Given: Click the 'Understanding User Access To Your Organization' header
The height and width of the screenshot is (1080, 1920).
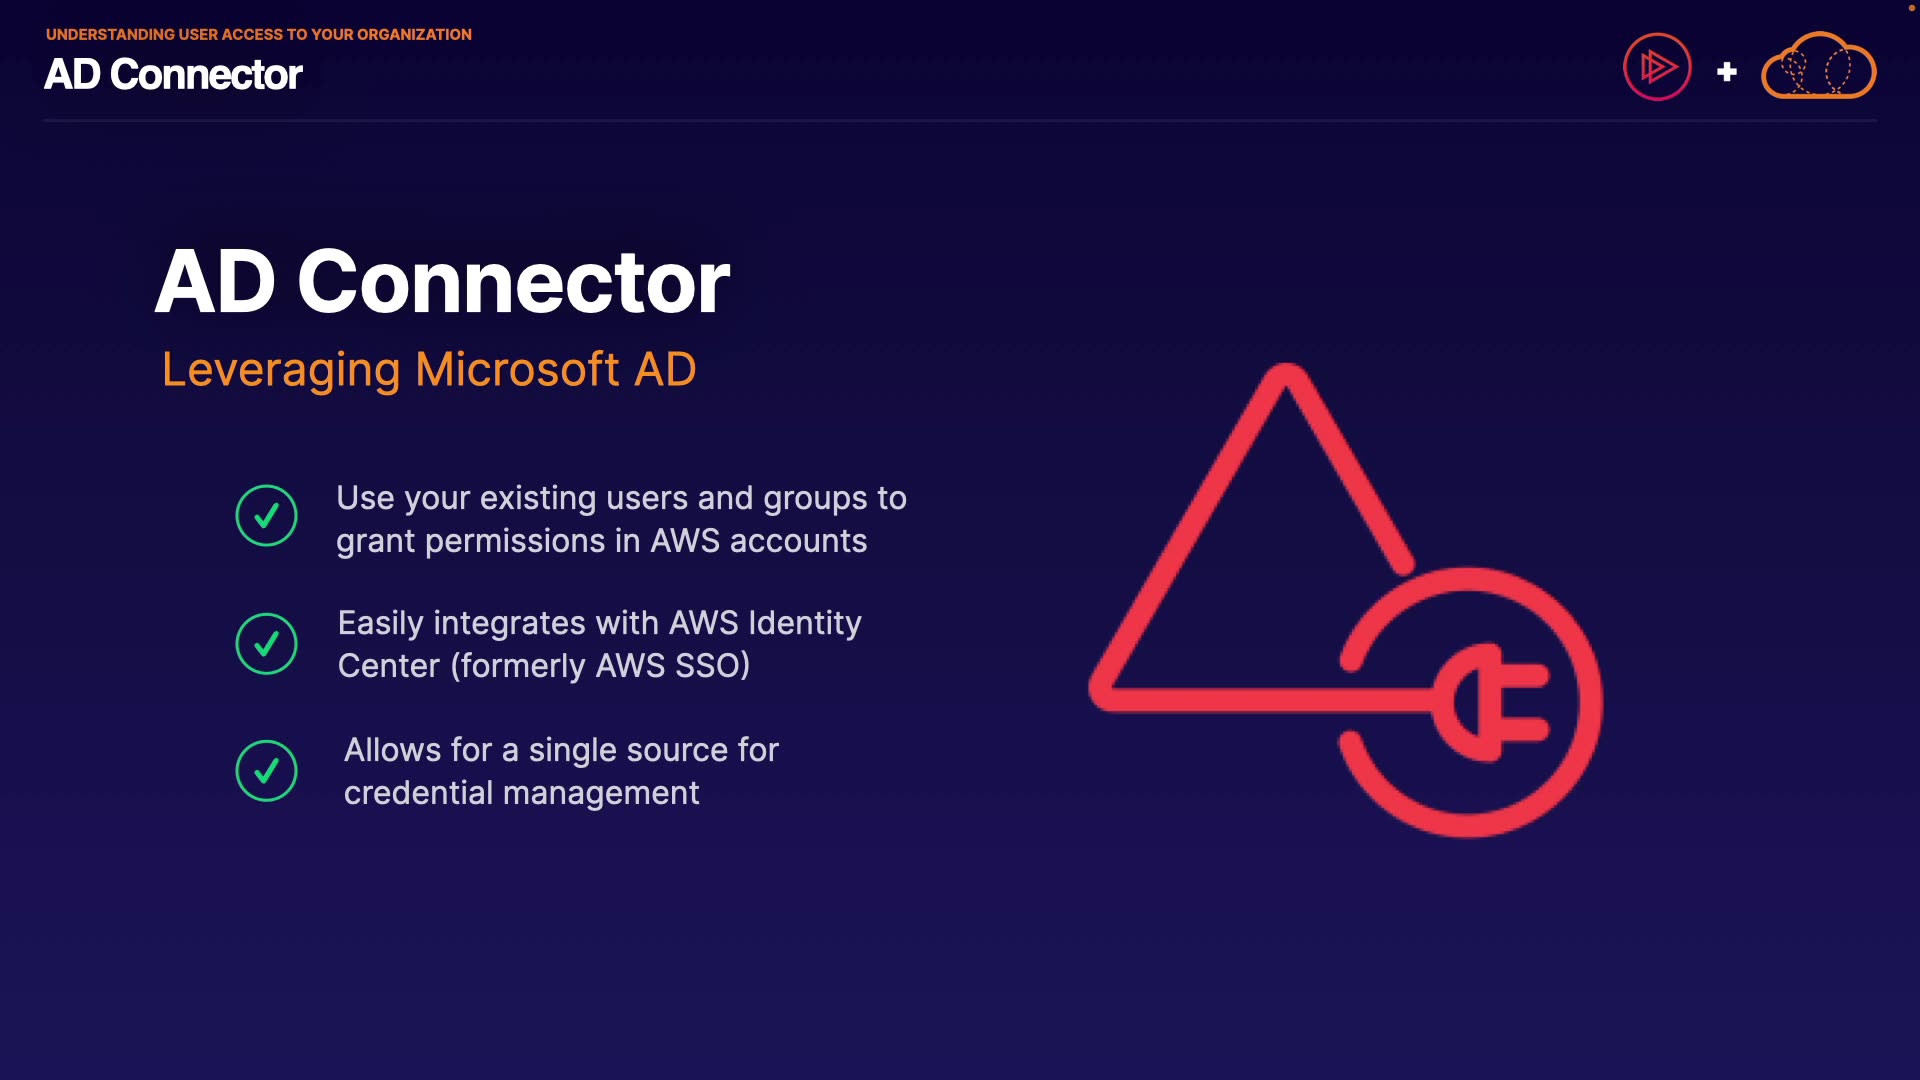Looking at the screenshot, I should pos(258,34).
